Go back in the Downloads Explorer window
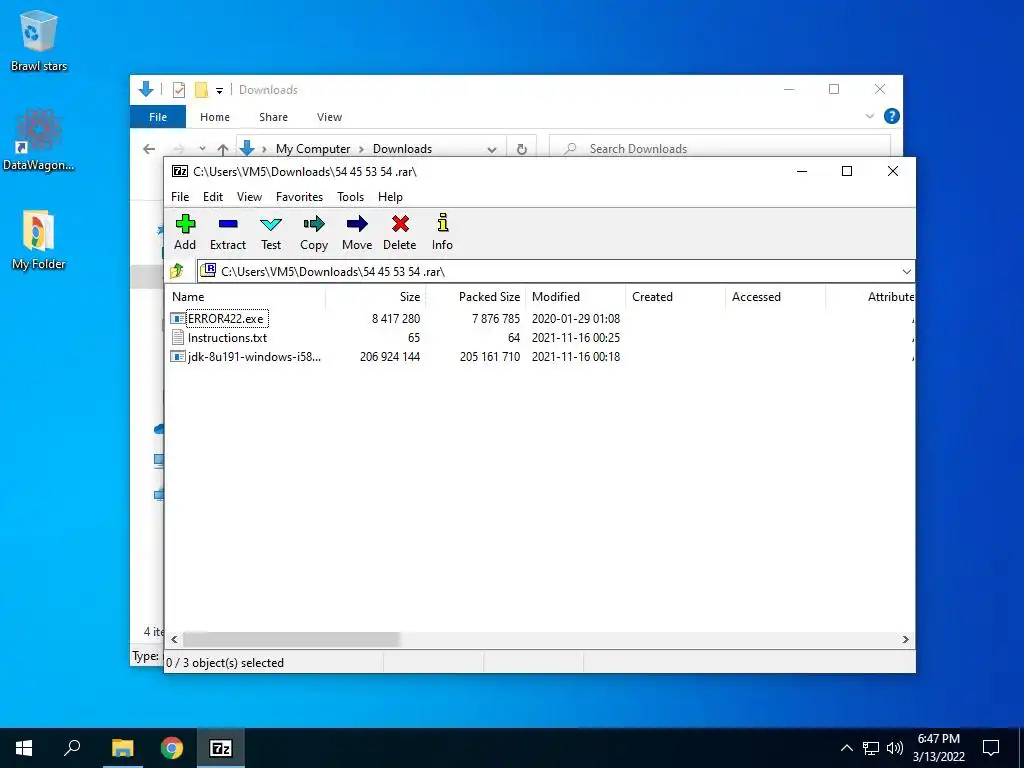Screen dimensions: 1024x768 pos(149,149)
